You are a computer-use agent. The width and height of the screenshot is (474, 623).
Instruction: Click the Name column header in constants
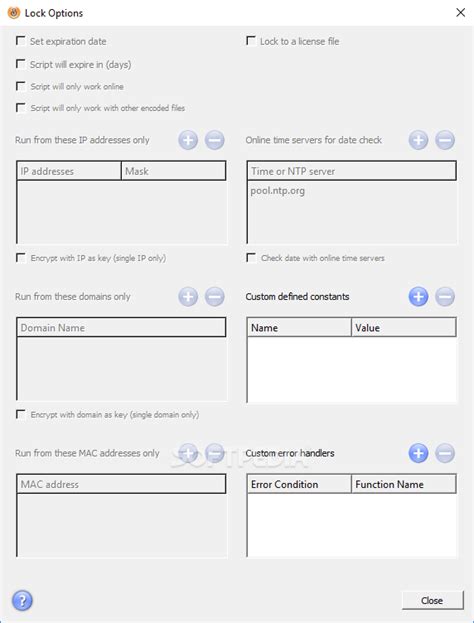(x=299, y=328)
